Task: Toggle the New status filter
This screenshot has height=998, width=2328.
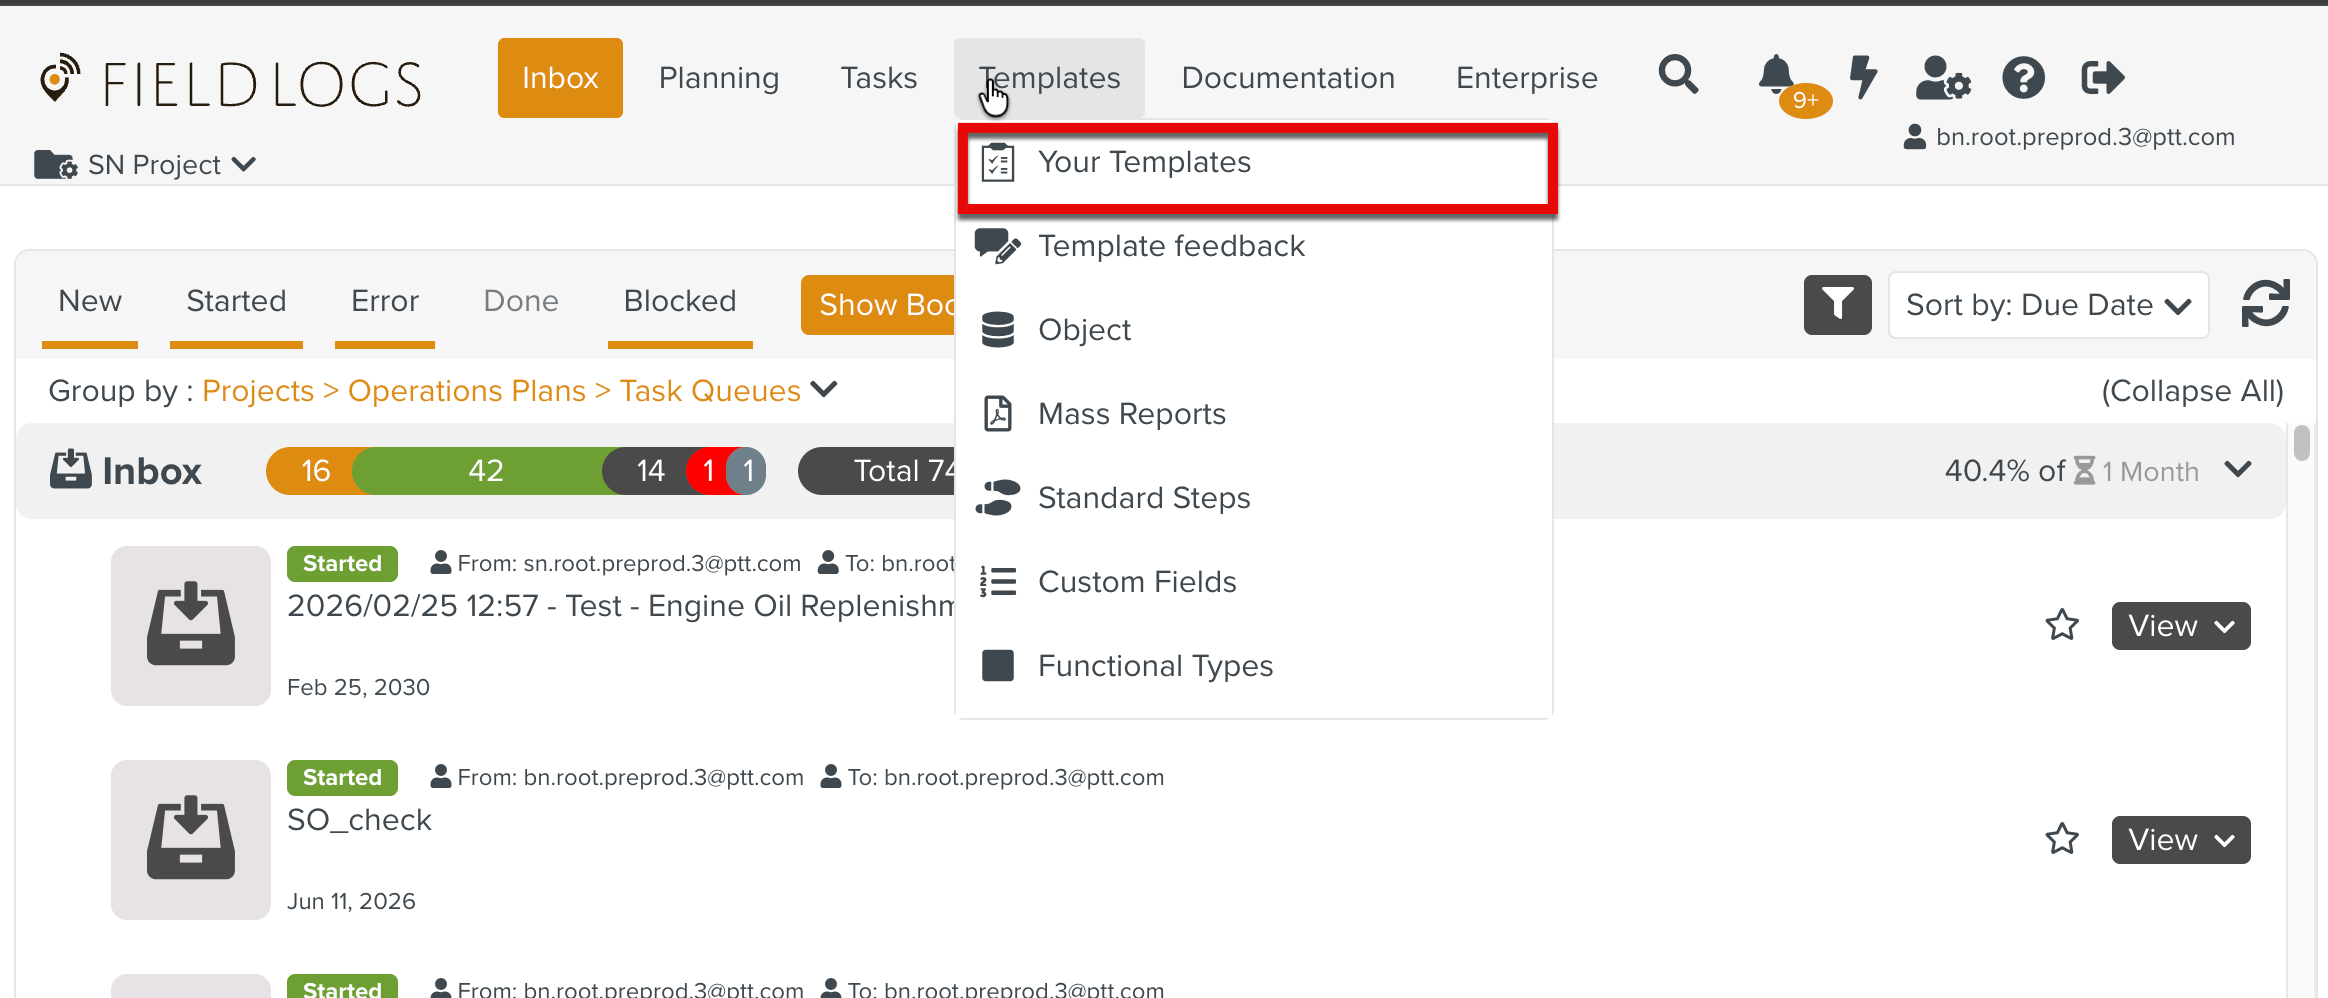Action: pyautogui.click(x=90, y=301)
